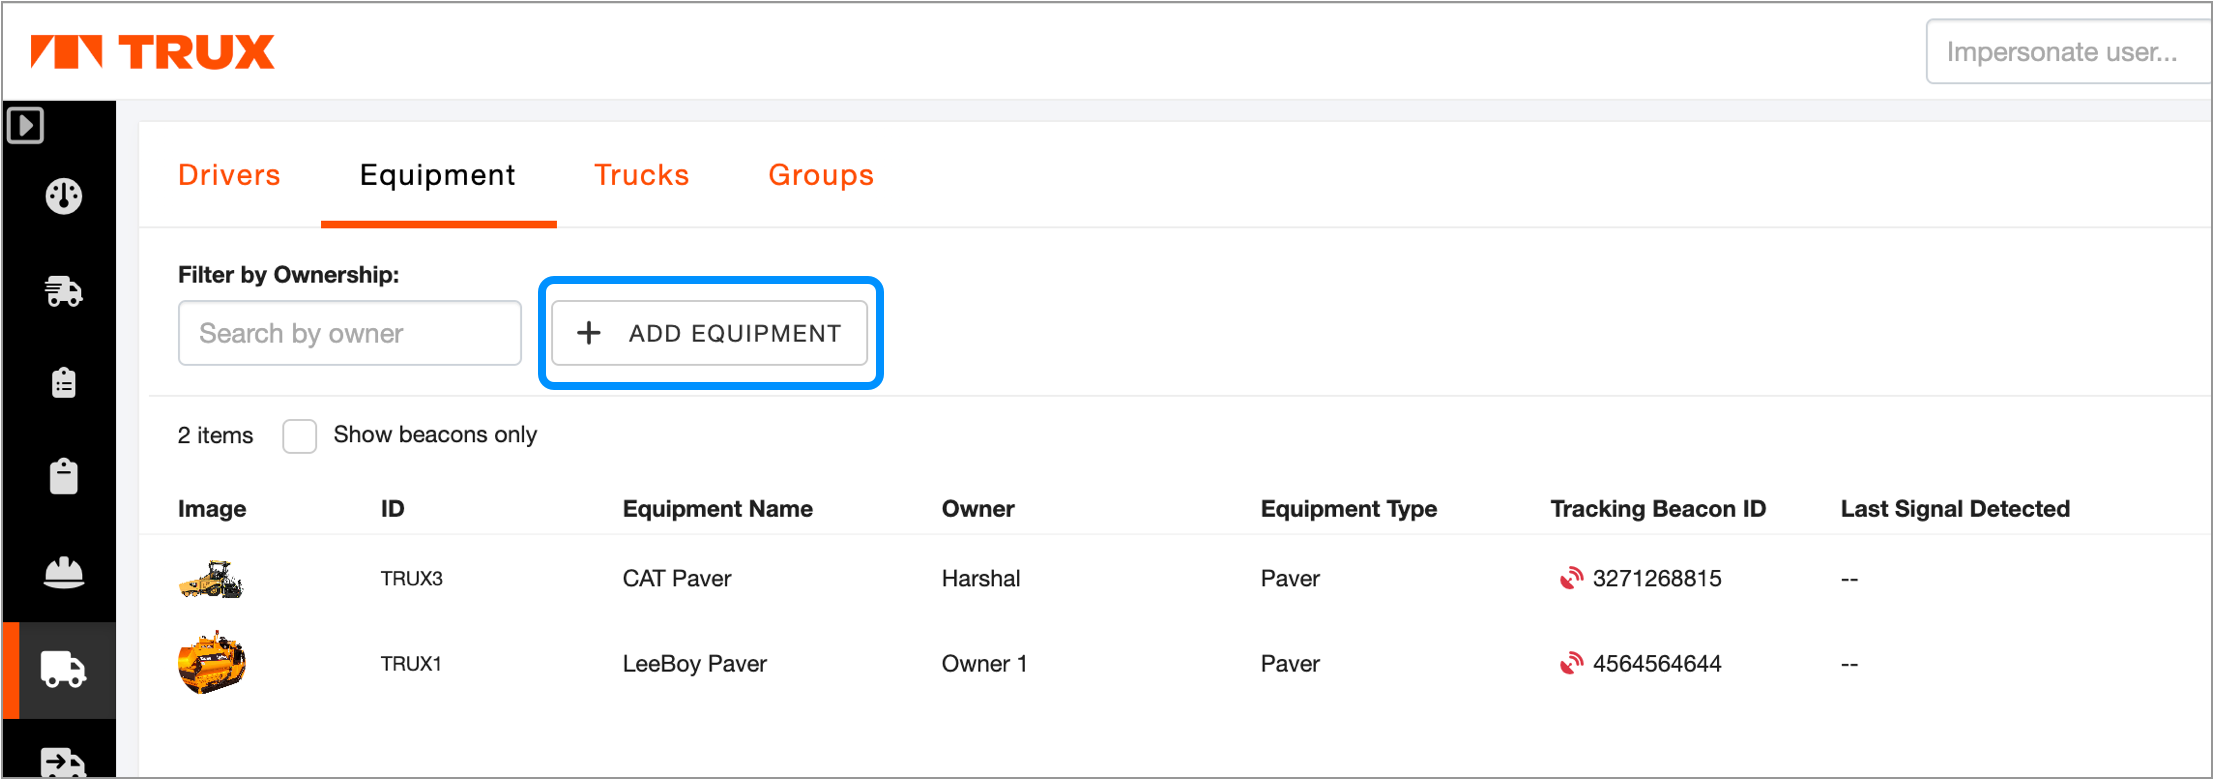Expand the sidebar with the arrow toggle
2214x780 pixels.
(26, 126)
